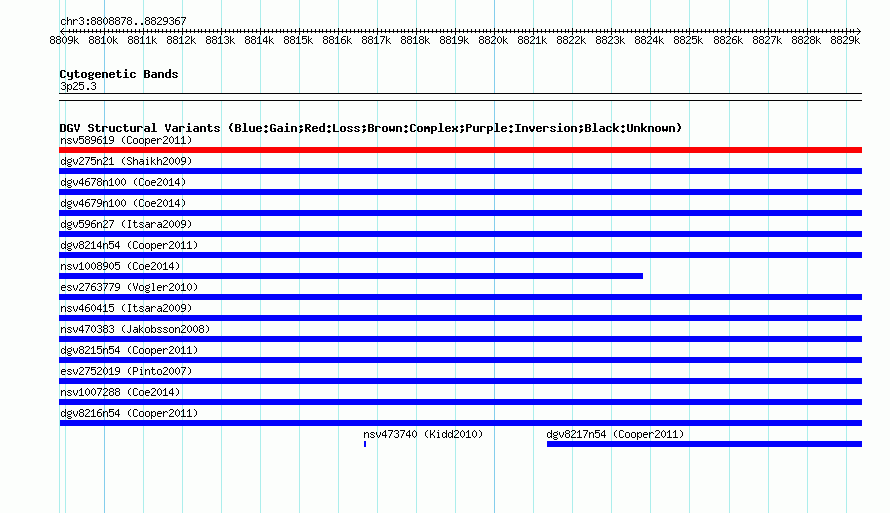The width and height of the screenshot is (890, 513).
Task: Click the blue bar under esv2763779
Action: [460, 297]
